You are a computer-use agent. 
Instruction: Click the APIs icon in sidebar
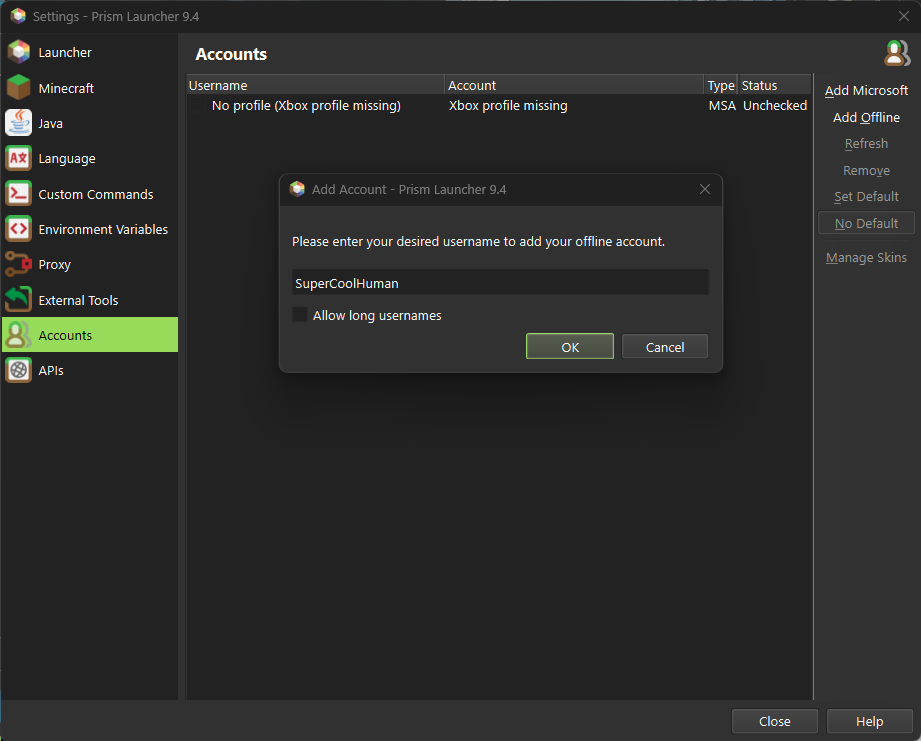(x=19, y=370)
